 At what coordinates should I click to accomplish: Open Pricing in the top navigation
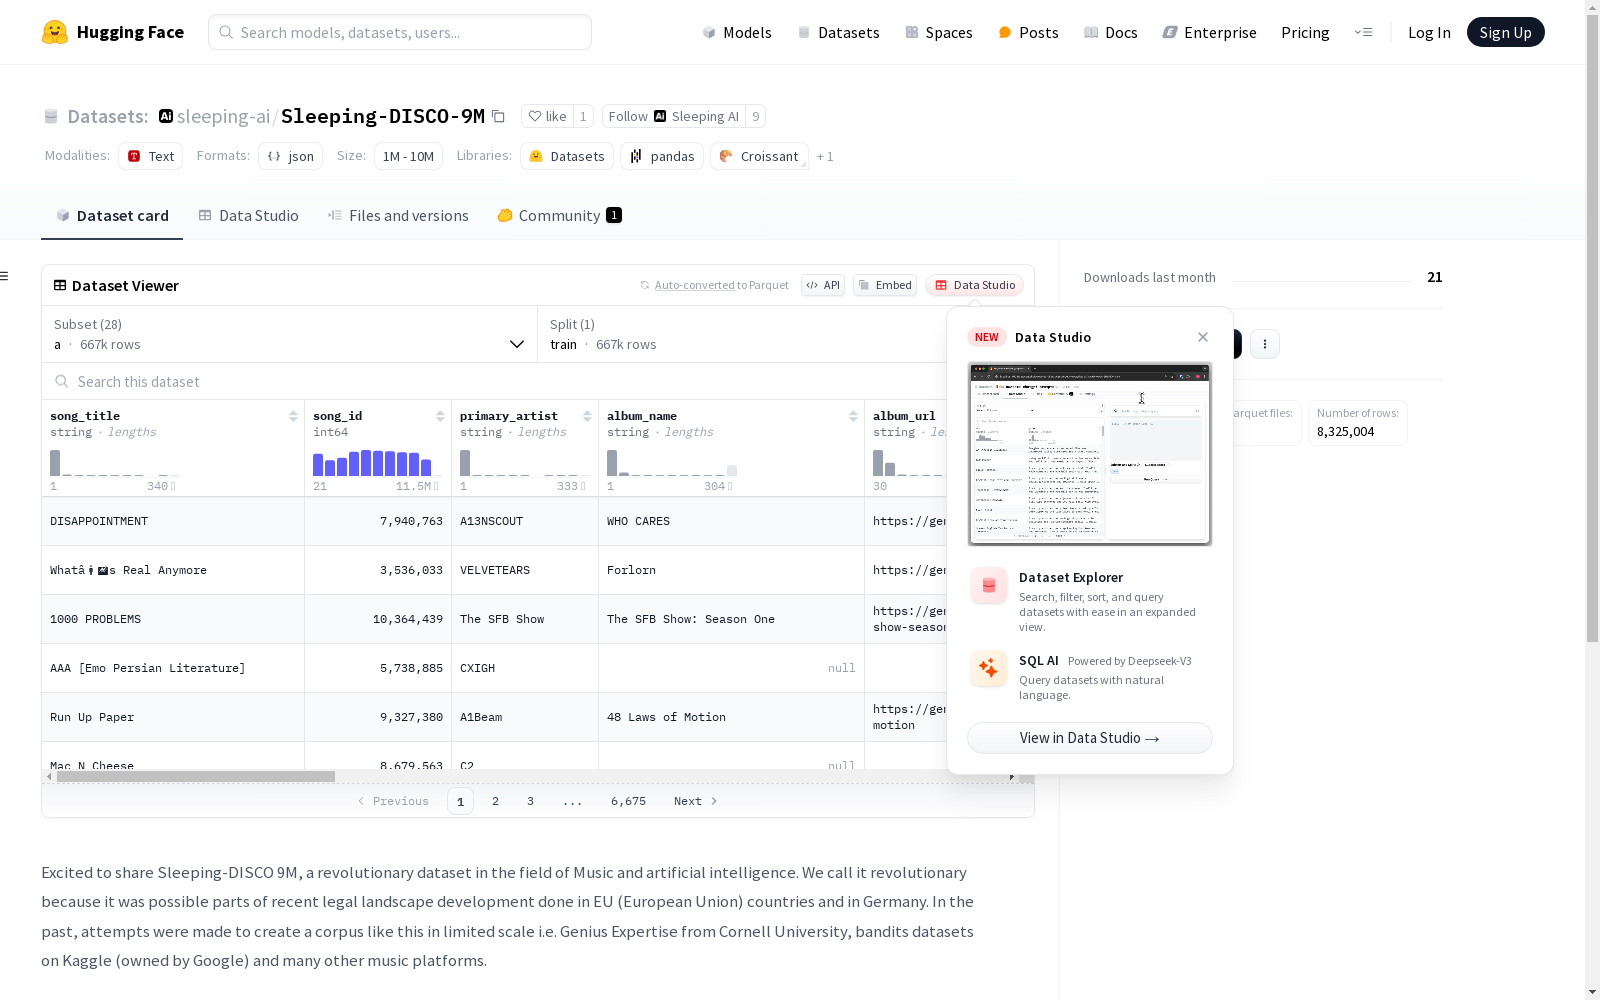point(1305,32)
